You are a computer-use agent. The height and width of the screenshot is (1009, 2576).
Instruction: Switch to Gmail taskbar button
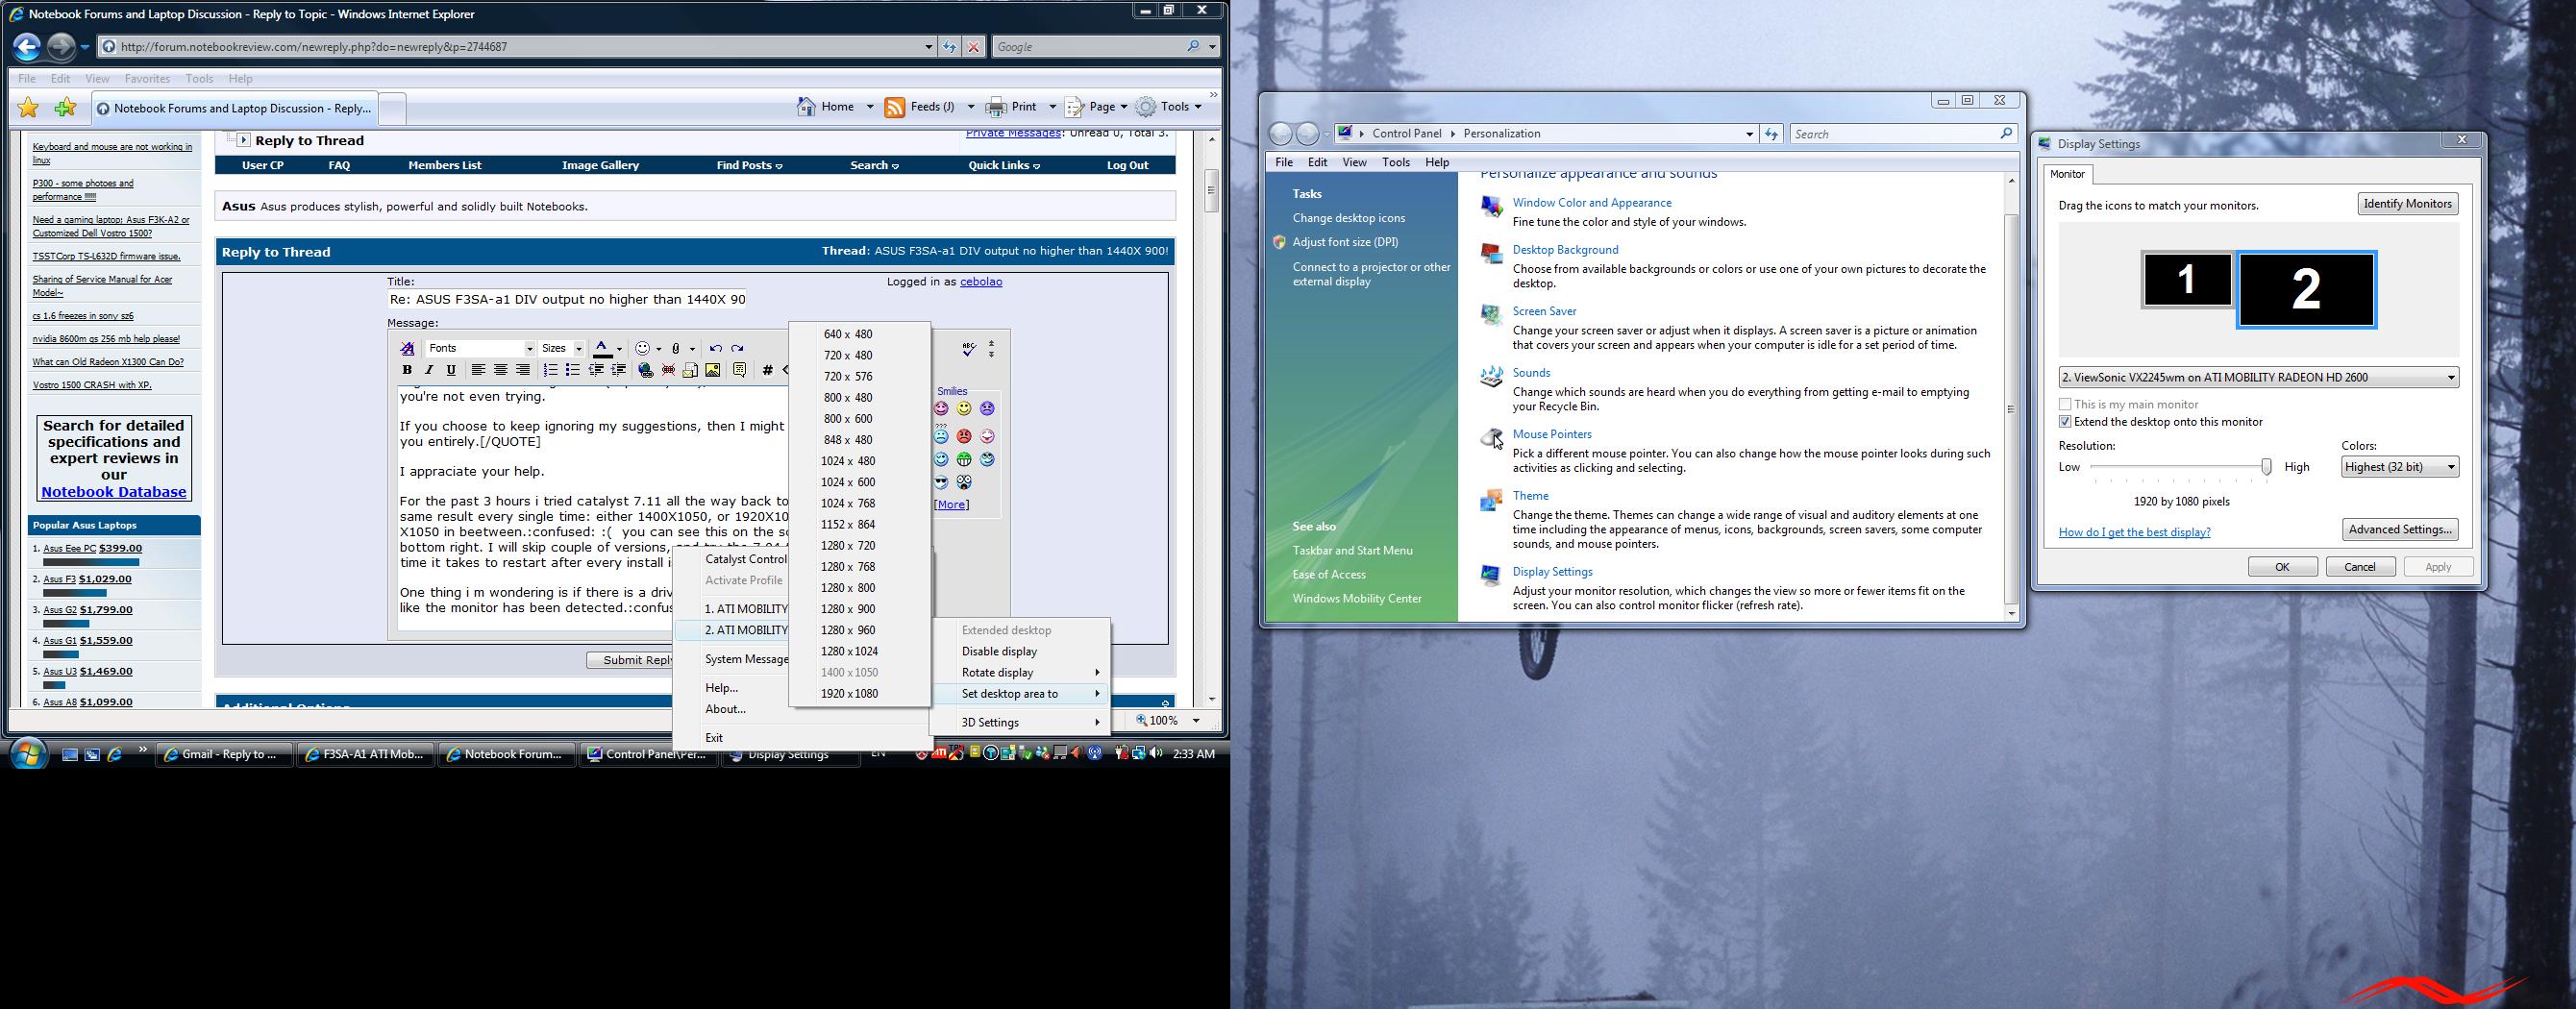pyautogui.click(x=224, y=754)
